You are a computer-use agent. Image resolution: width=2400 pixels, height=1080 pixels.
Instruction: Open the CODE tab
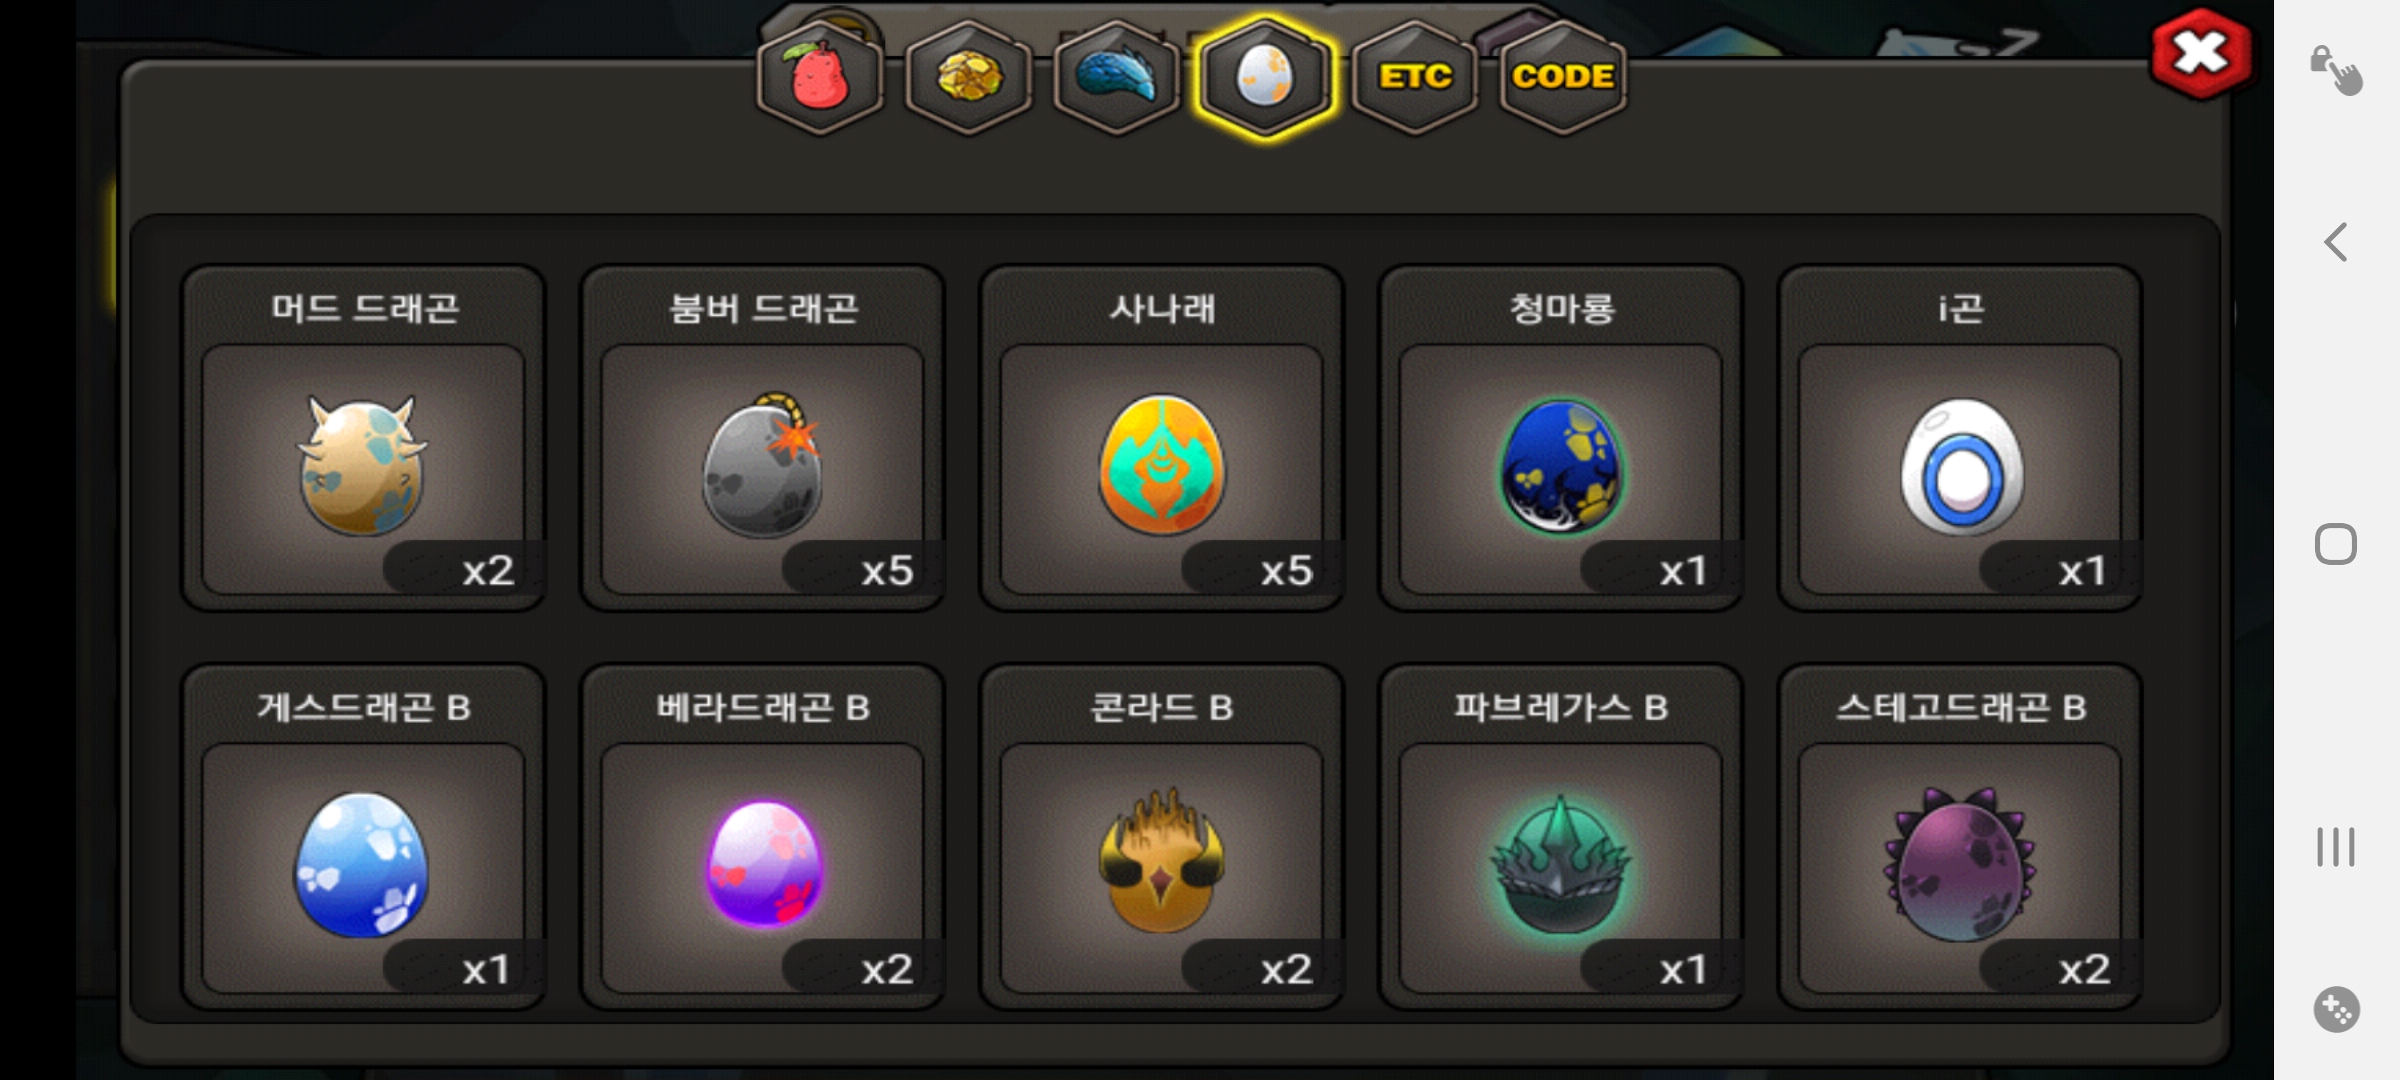point(1562,77)
